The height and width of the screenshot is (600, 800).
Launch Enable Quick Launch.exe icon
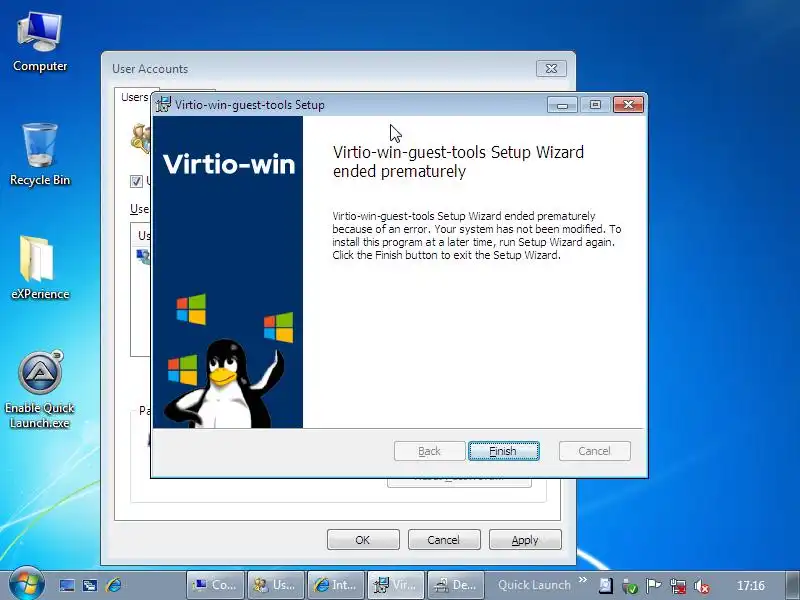coord(40,389)
